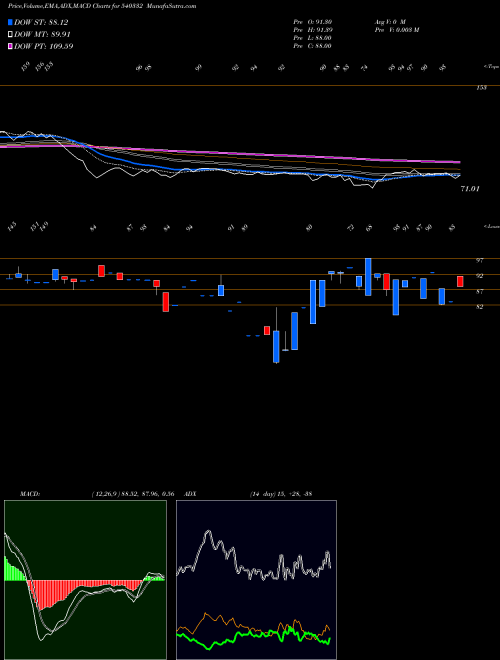The width and height of the screenshot is (500, 660).
Task: Click the 'Pre C: 88.00' value
Action: pos(313,46)
